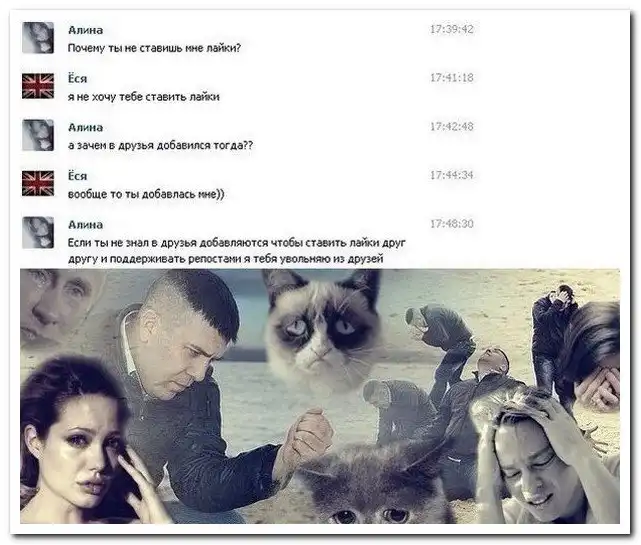Click name Алина above 'Если ты не знал' message

point(85,225)
